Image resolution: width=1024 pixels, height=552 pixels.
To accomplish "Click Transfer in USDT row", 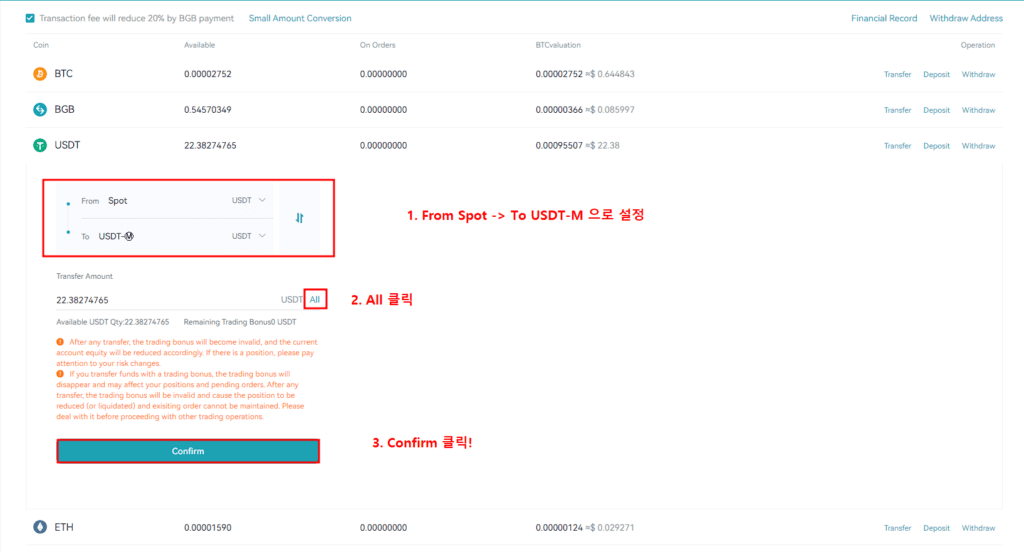I will coord(897,146).
